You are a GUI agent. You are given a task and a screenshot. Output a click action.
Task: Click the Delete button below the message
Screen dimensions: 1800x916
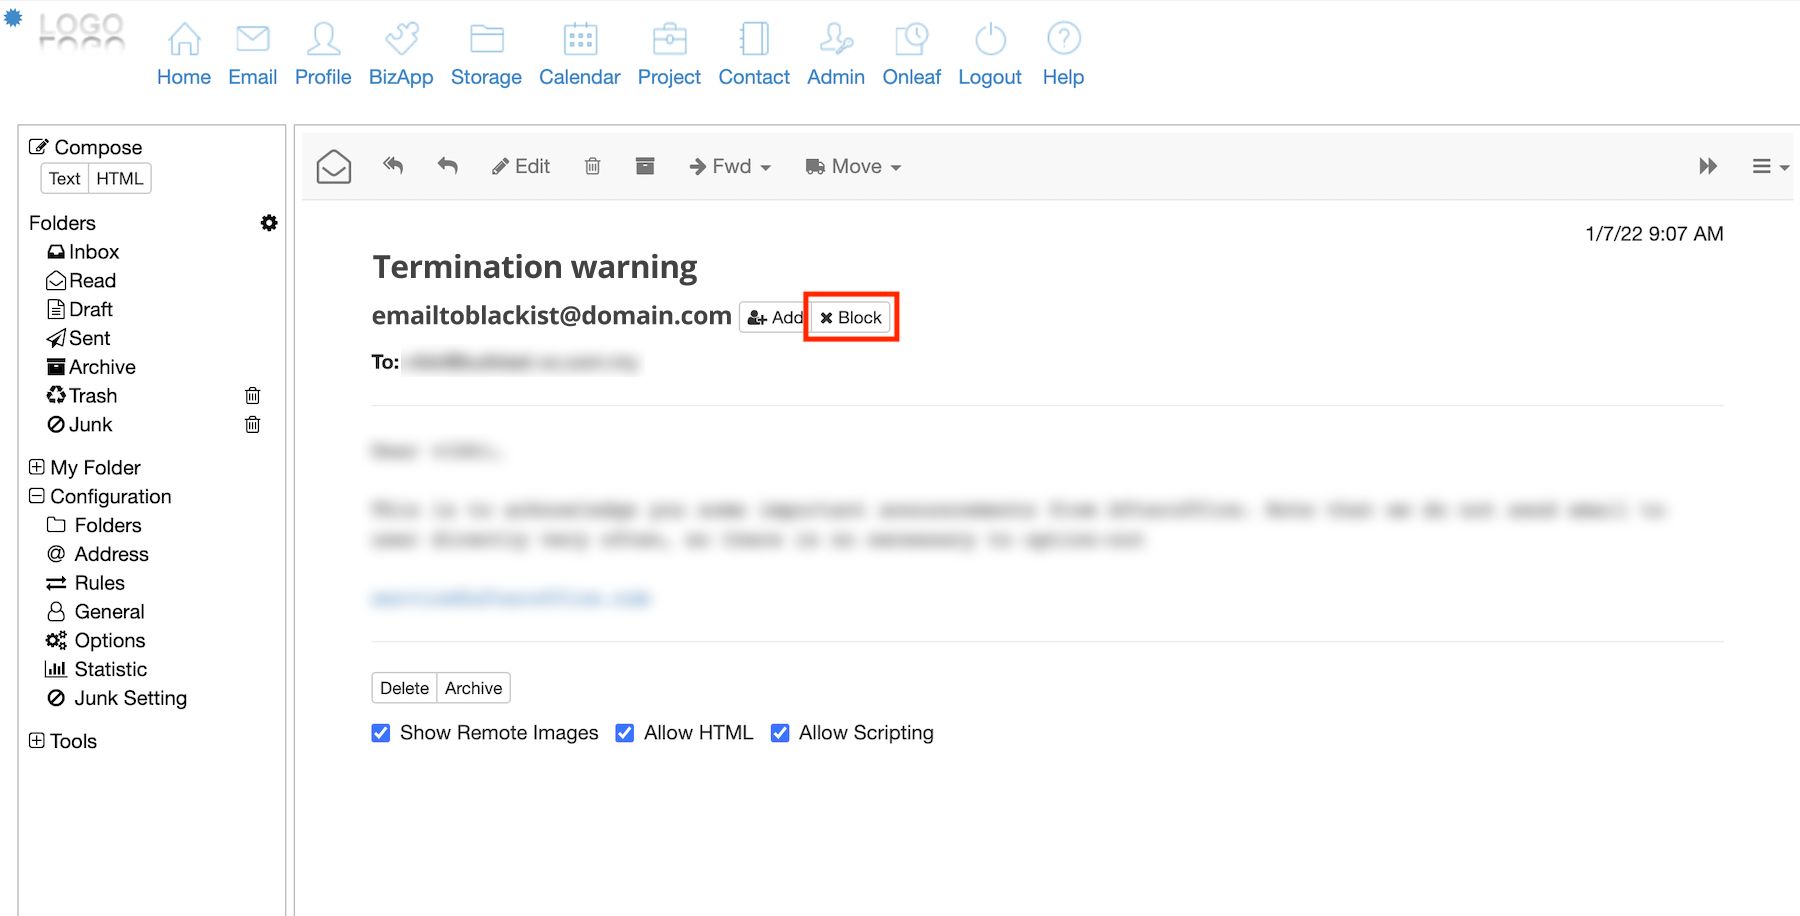[404, 688]
